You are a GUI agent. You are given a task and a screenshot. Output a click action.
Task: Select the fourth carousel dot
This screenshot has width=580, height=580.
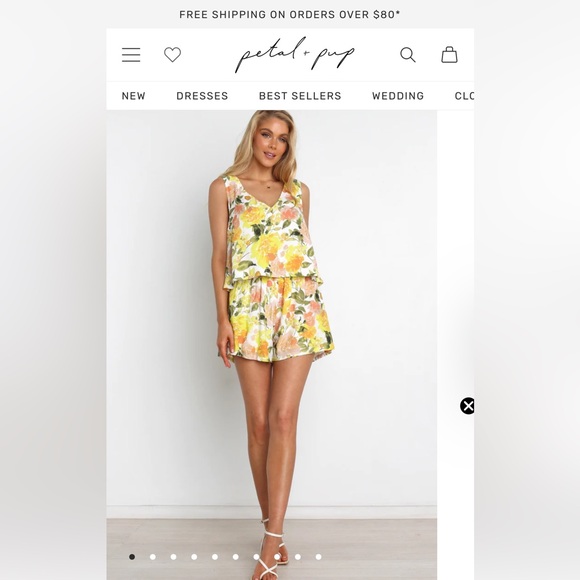click(x=194, y=557)
